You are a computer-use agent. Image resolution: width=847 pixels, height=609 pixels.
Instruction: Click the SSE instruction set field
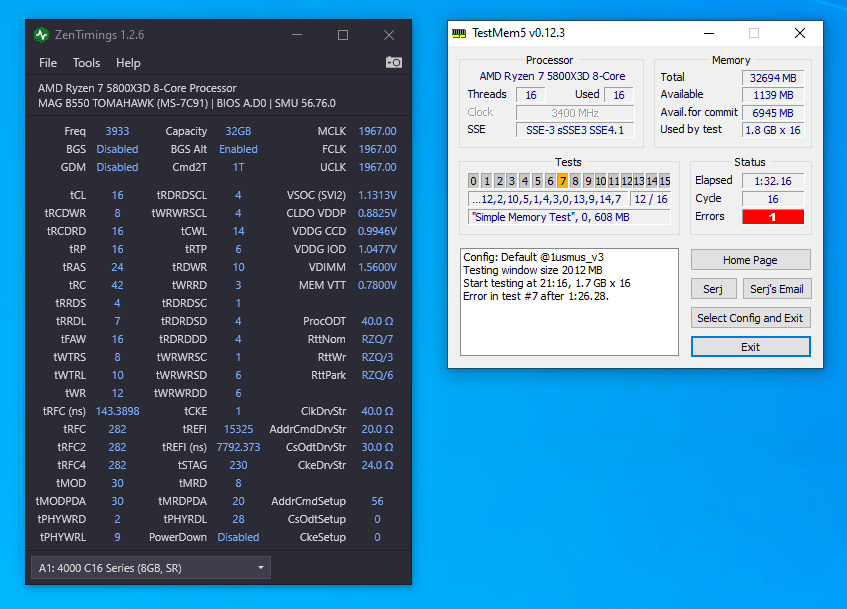pos(575,130)
